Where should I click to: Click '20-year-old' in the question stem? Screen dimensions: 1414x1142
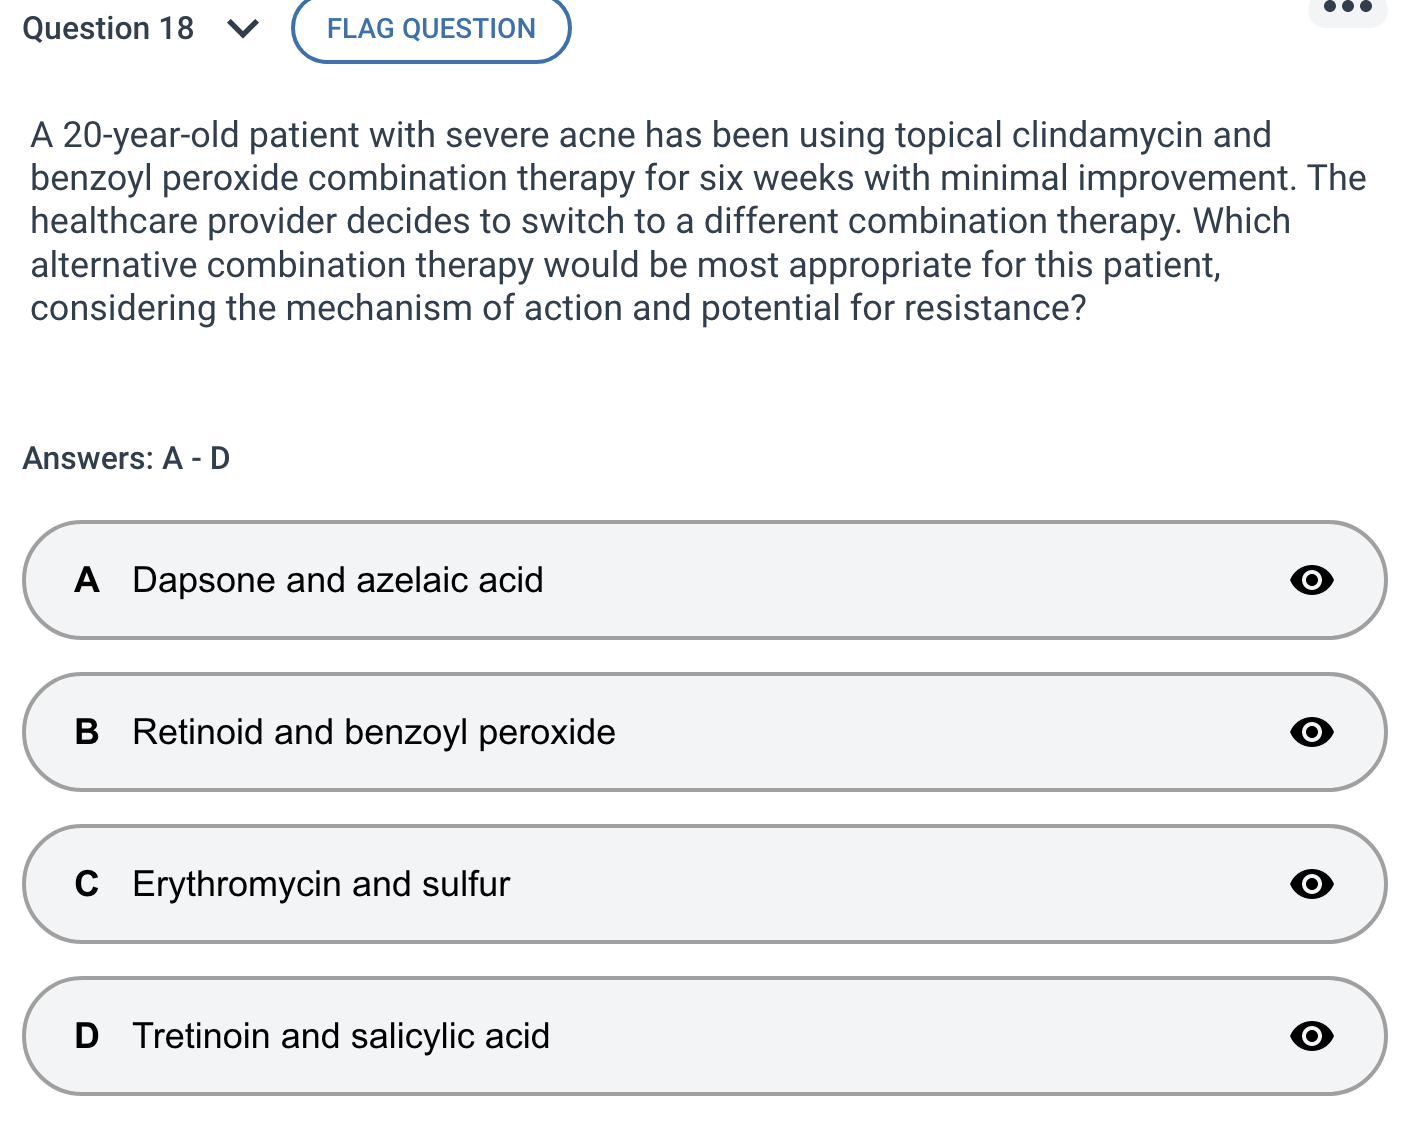[150, 135]
